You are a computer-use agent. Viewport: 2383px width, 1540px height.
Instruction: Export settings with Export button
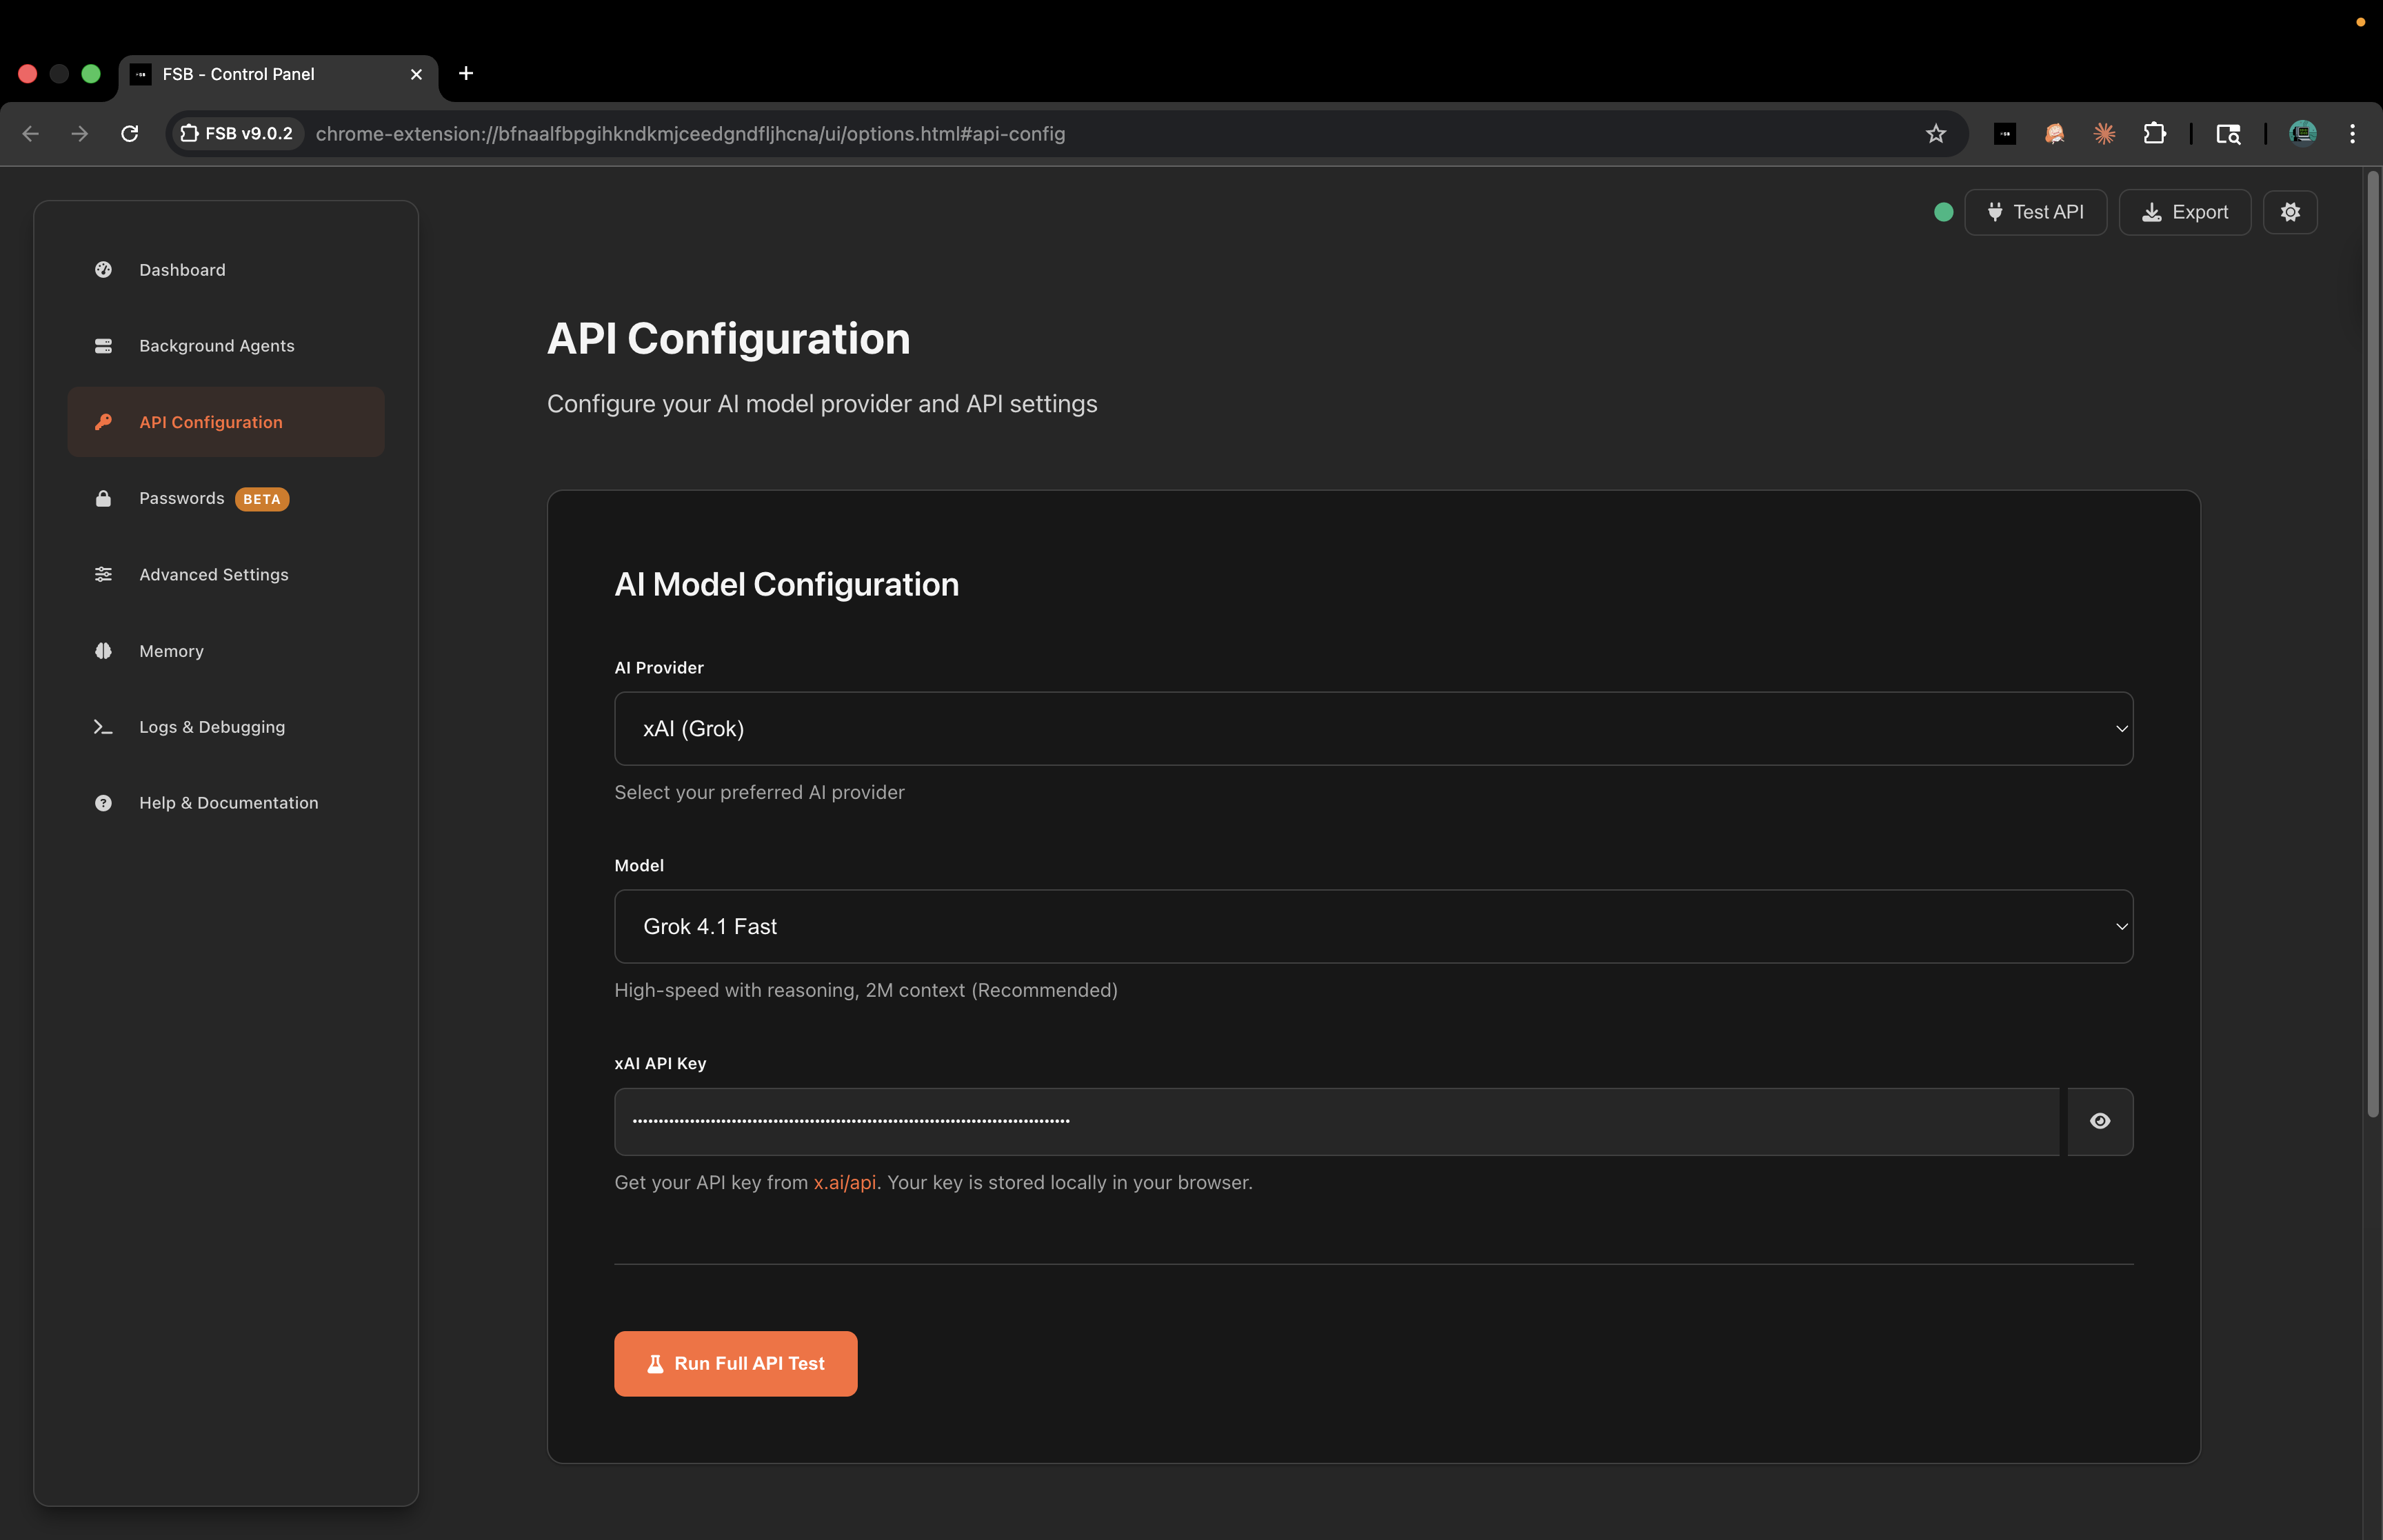point(2185,212)
